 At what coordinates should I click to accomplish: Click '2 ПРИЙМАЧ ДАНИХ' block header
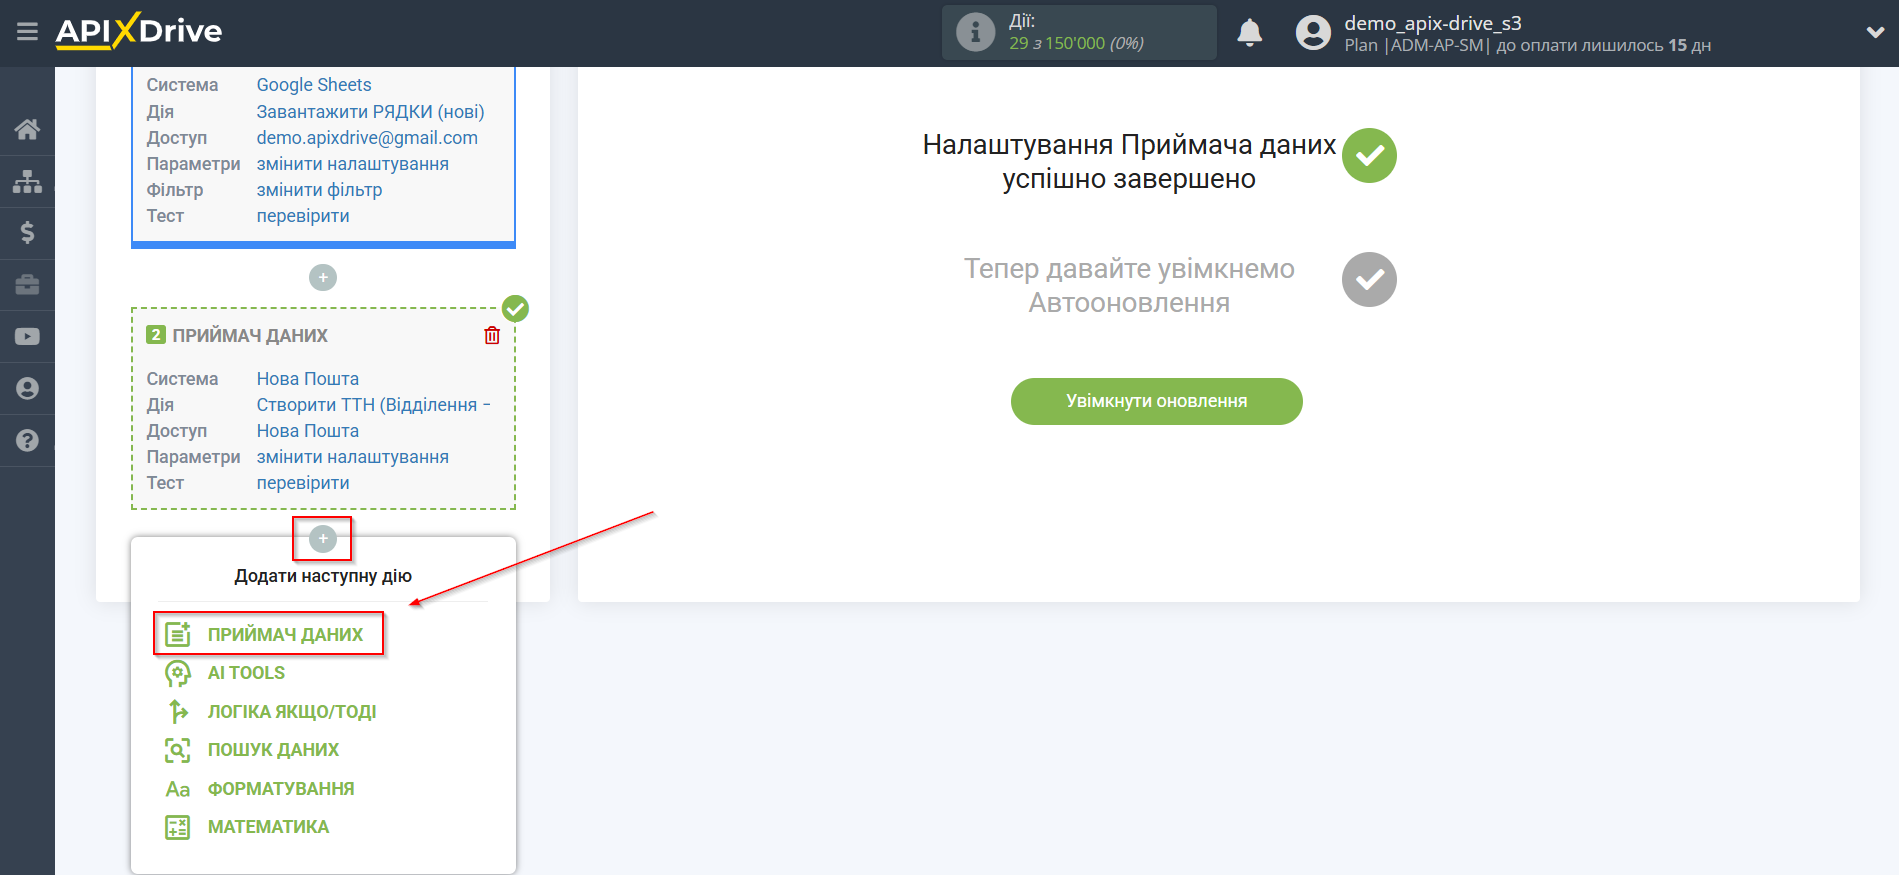(x=238, y=336)
